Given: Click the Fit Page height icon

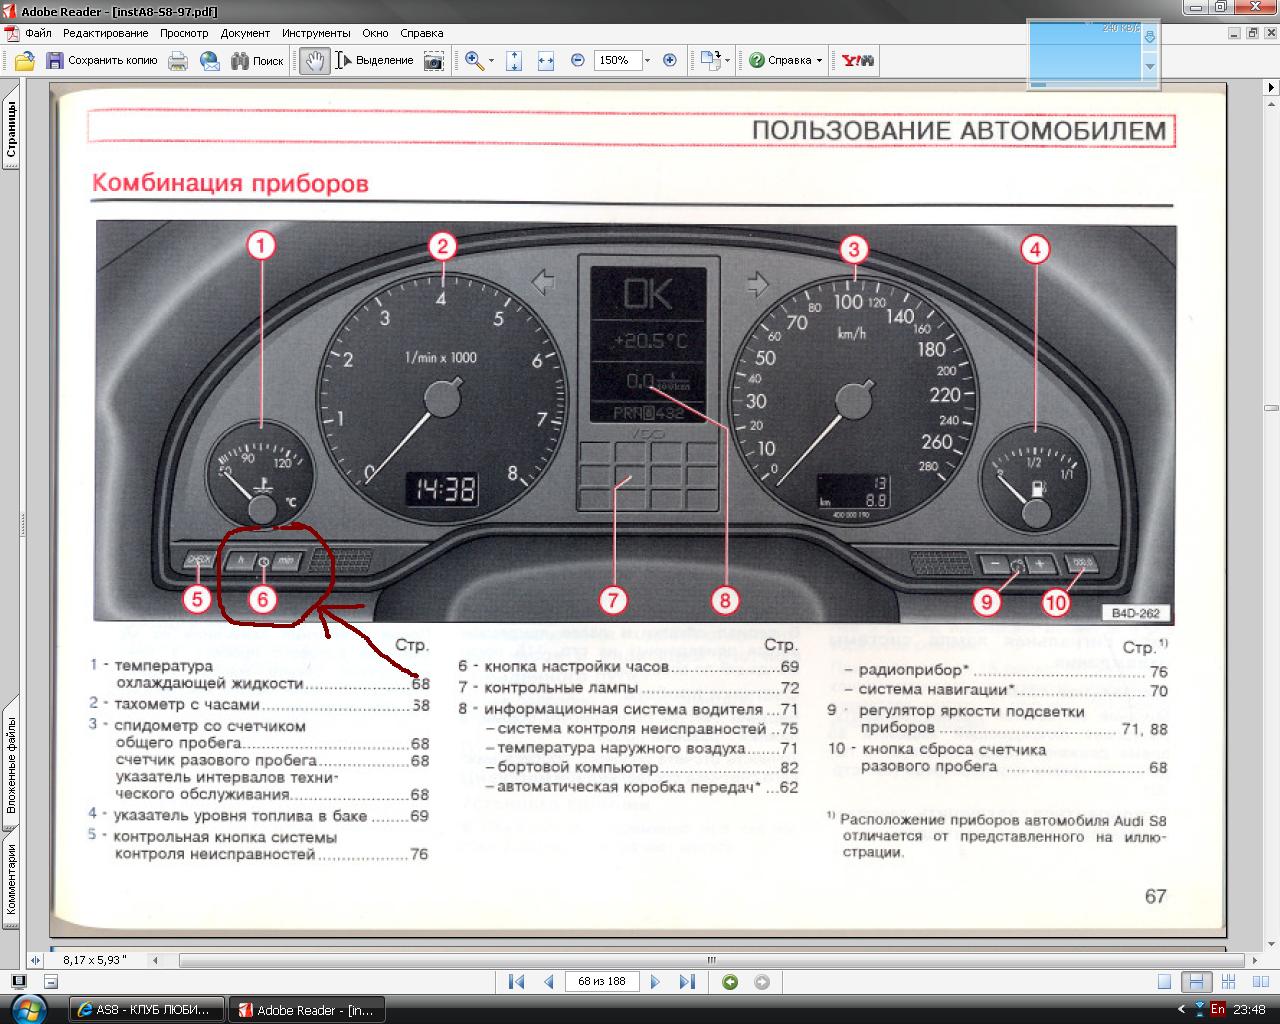Looking at the screenshot, I should click(514, 61).
